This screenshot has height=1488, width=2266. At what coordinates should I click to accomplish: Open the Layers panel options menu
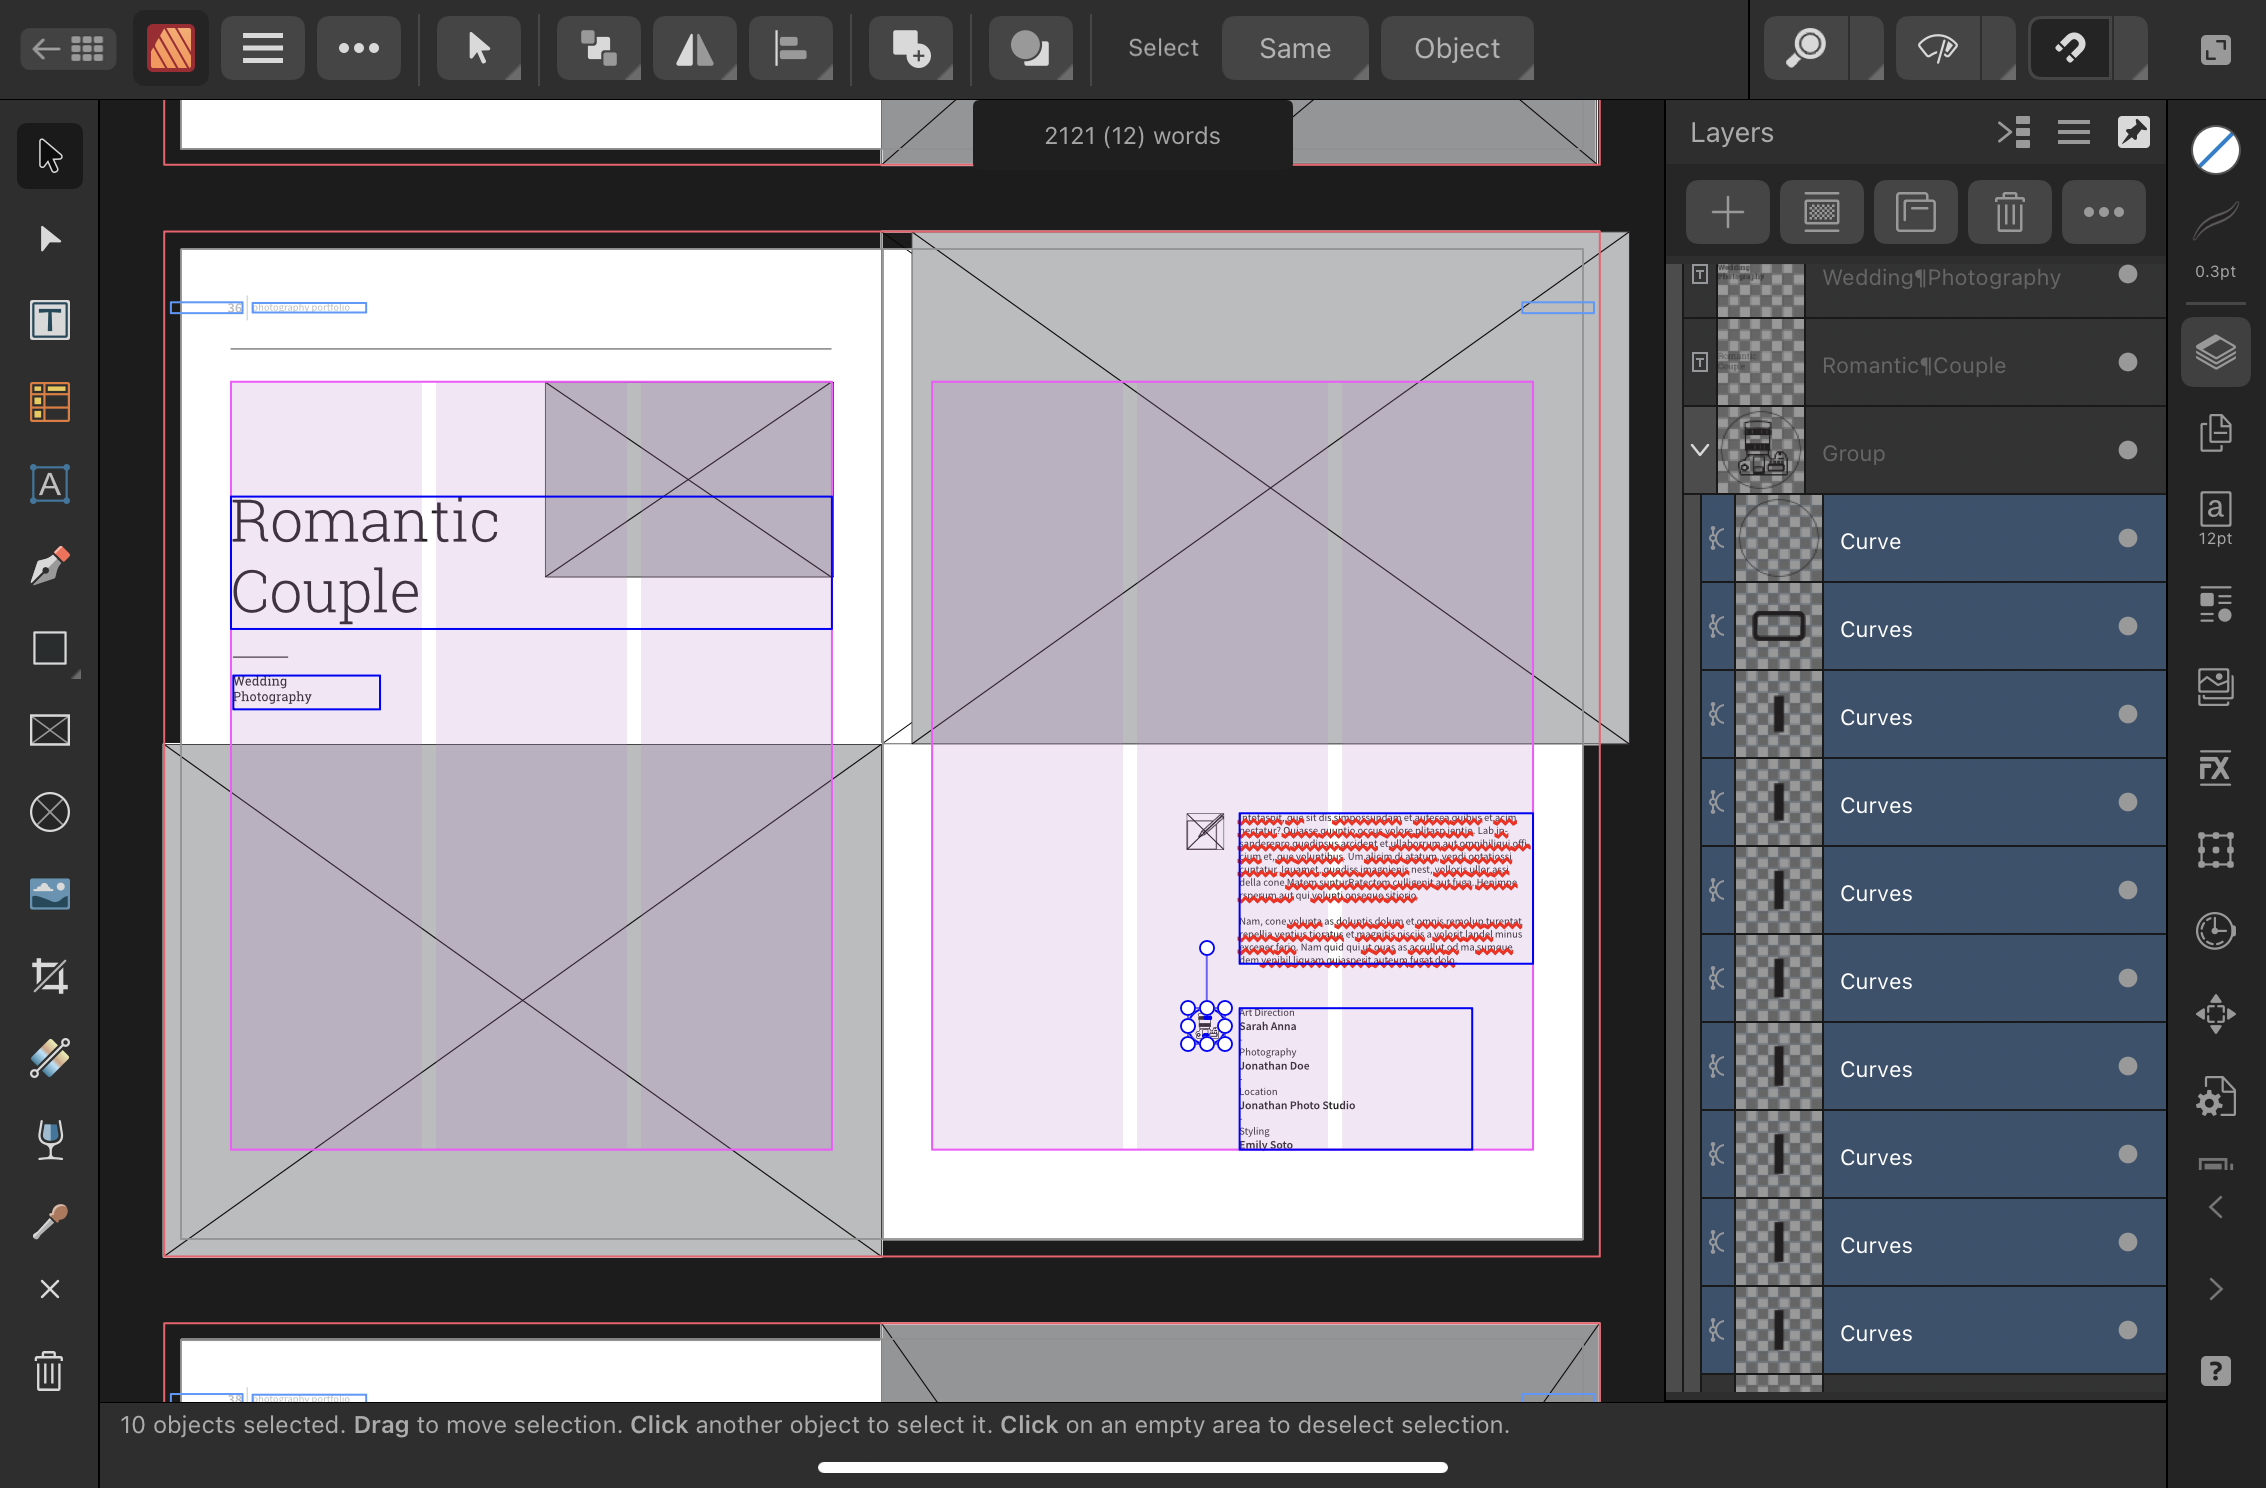coord(2073,132)
